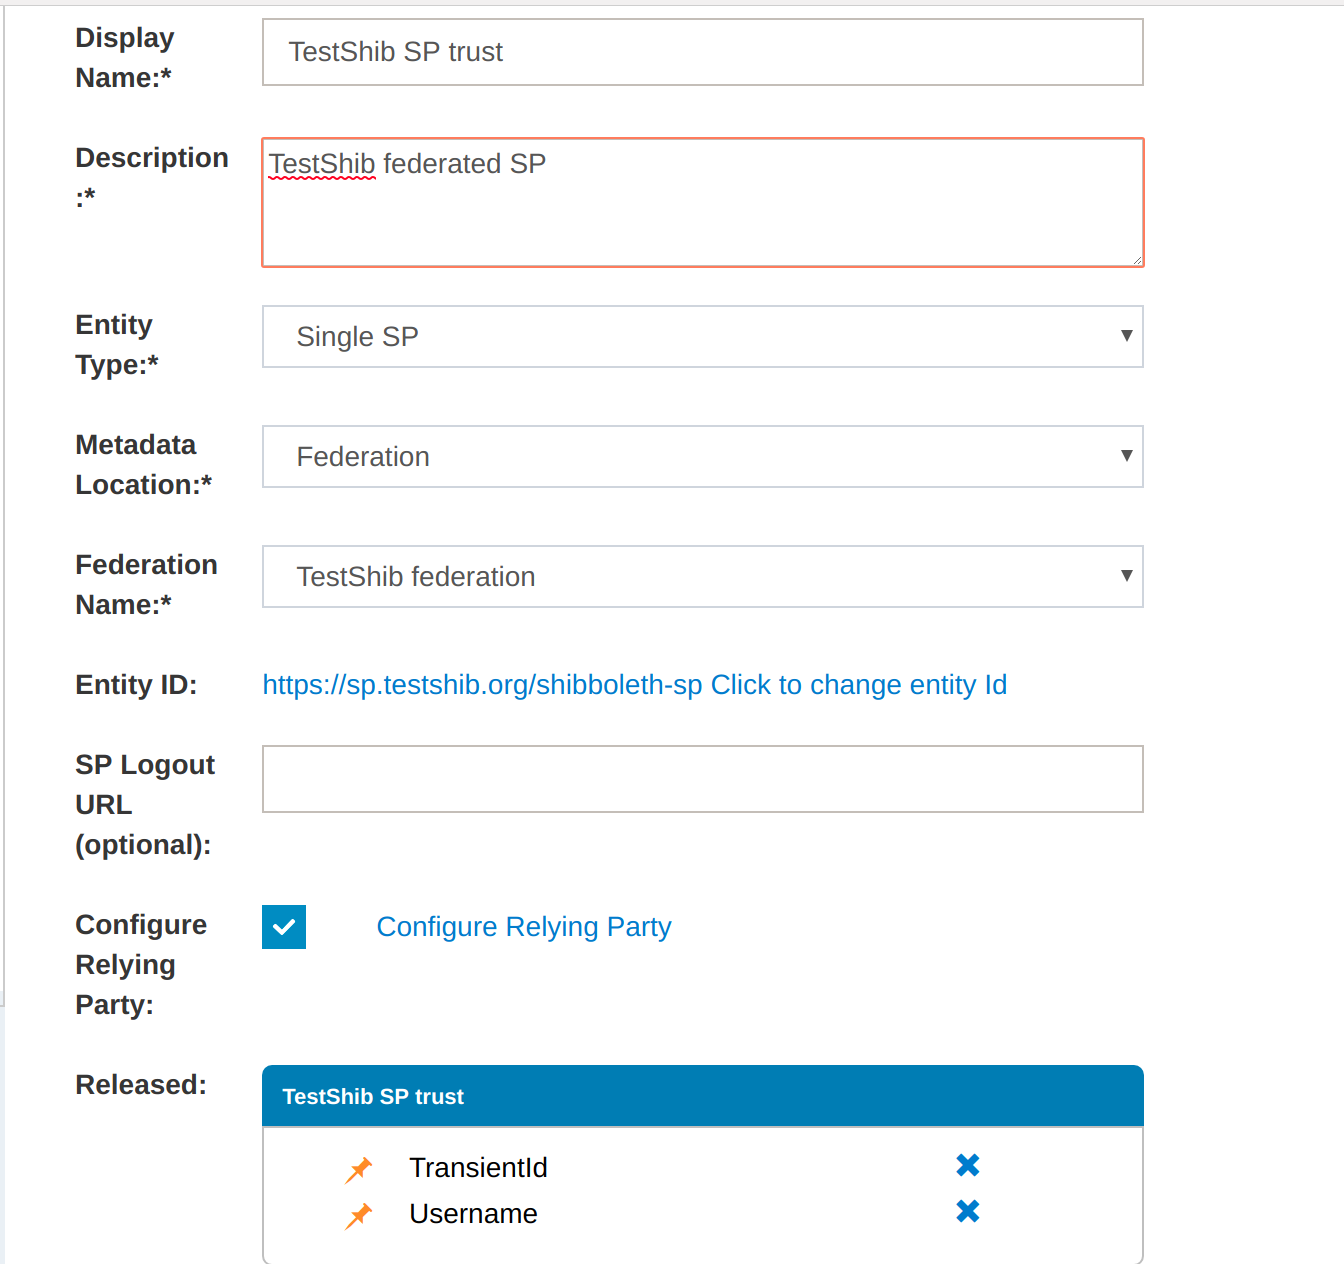This screenshot has width=1344, height=1264.
Task: Open the Configure Relying Party link
Action: [x=524, y=927]
